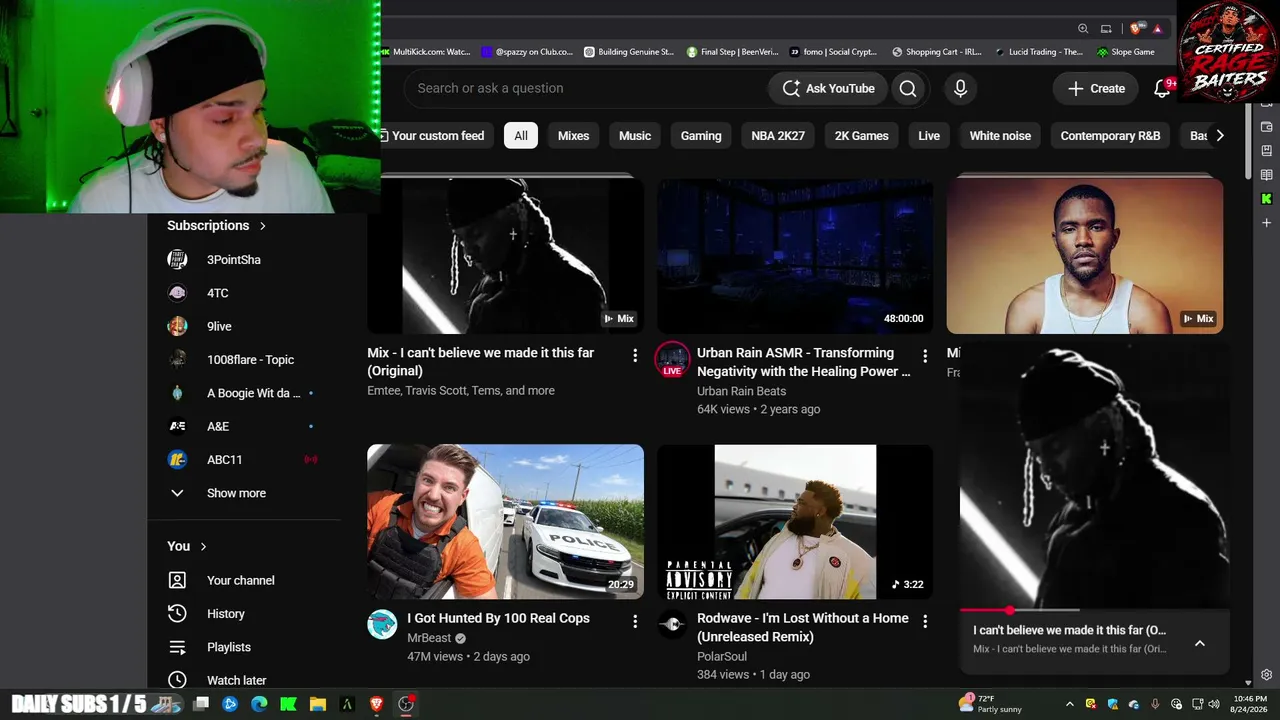Click the Brave Shields icon in address bar
The height and width of the screenshot is (720, 1280).
point(1136,29)
